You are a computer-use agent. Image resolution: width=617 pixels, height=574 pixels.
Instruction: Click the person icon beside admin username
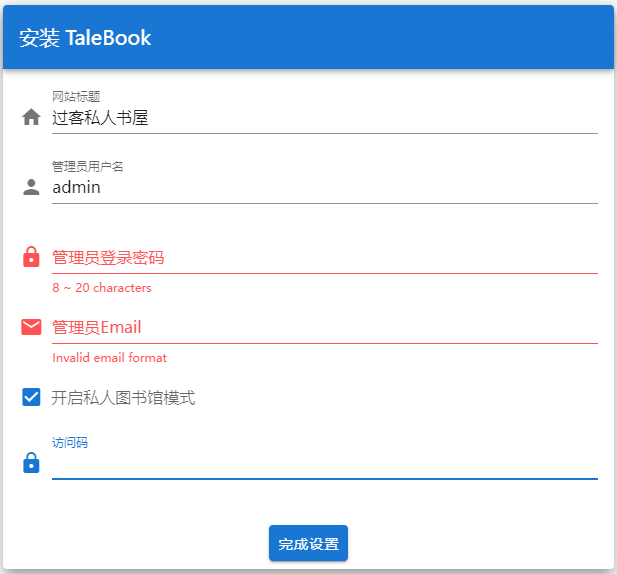click(x=31, y=187)
